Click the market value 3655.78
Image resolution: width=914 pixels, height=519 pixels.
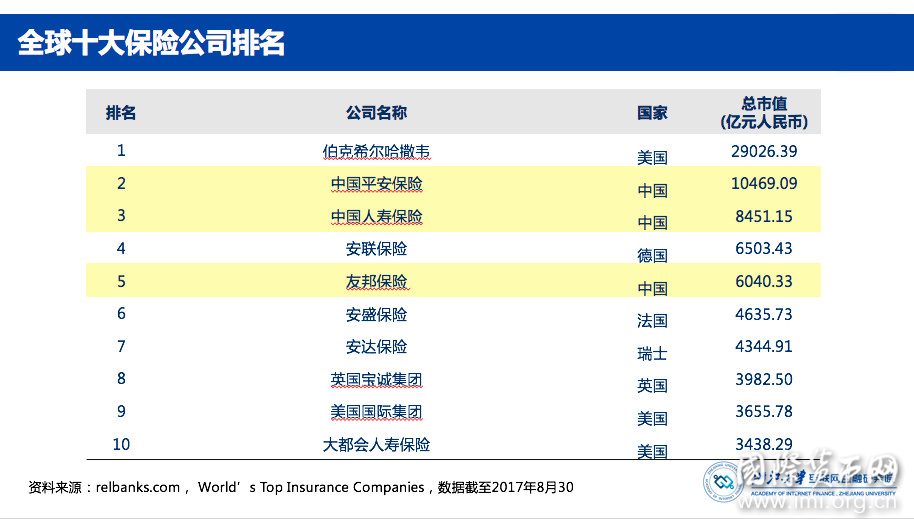pyautogui.click(x=764, y=412)
